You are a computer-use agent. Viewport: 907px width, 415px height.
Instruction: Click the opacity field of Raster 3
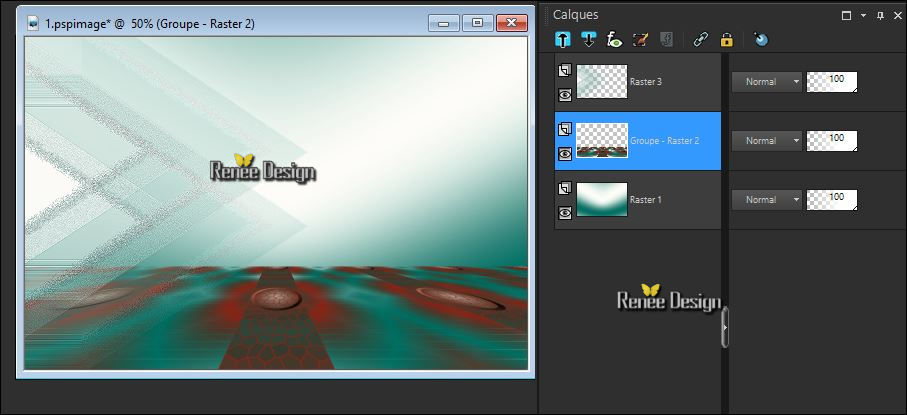click(x=832, y=82)
